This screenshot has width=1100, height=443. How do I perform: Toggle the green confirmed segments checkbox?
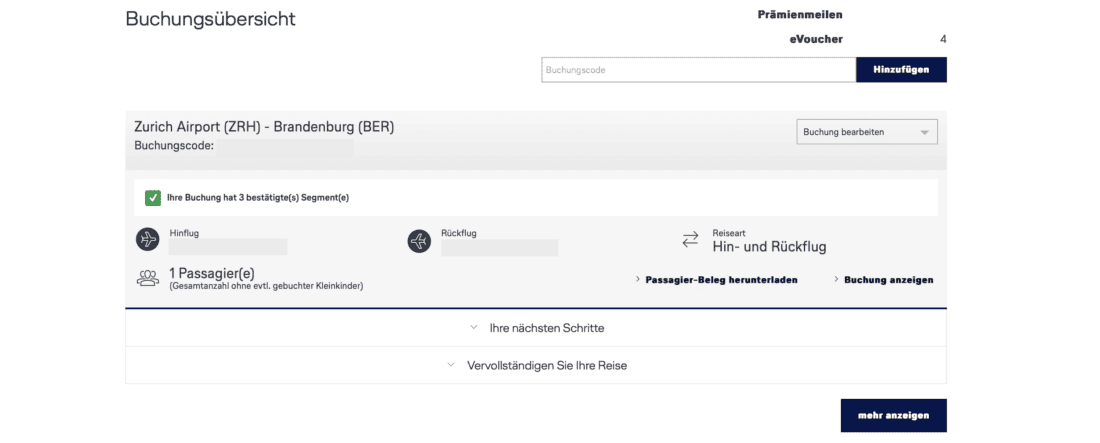[x=153, y=198]
